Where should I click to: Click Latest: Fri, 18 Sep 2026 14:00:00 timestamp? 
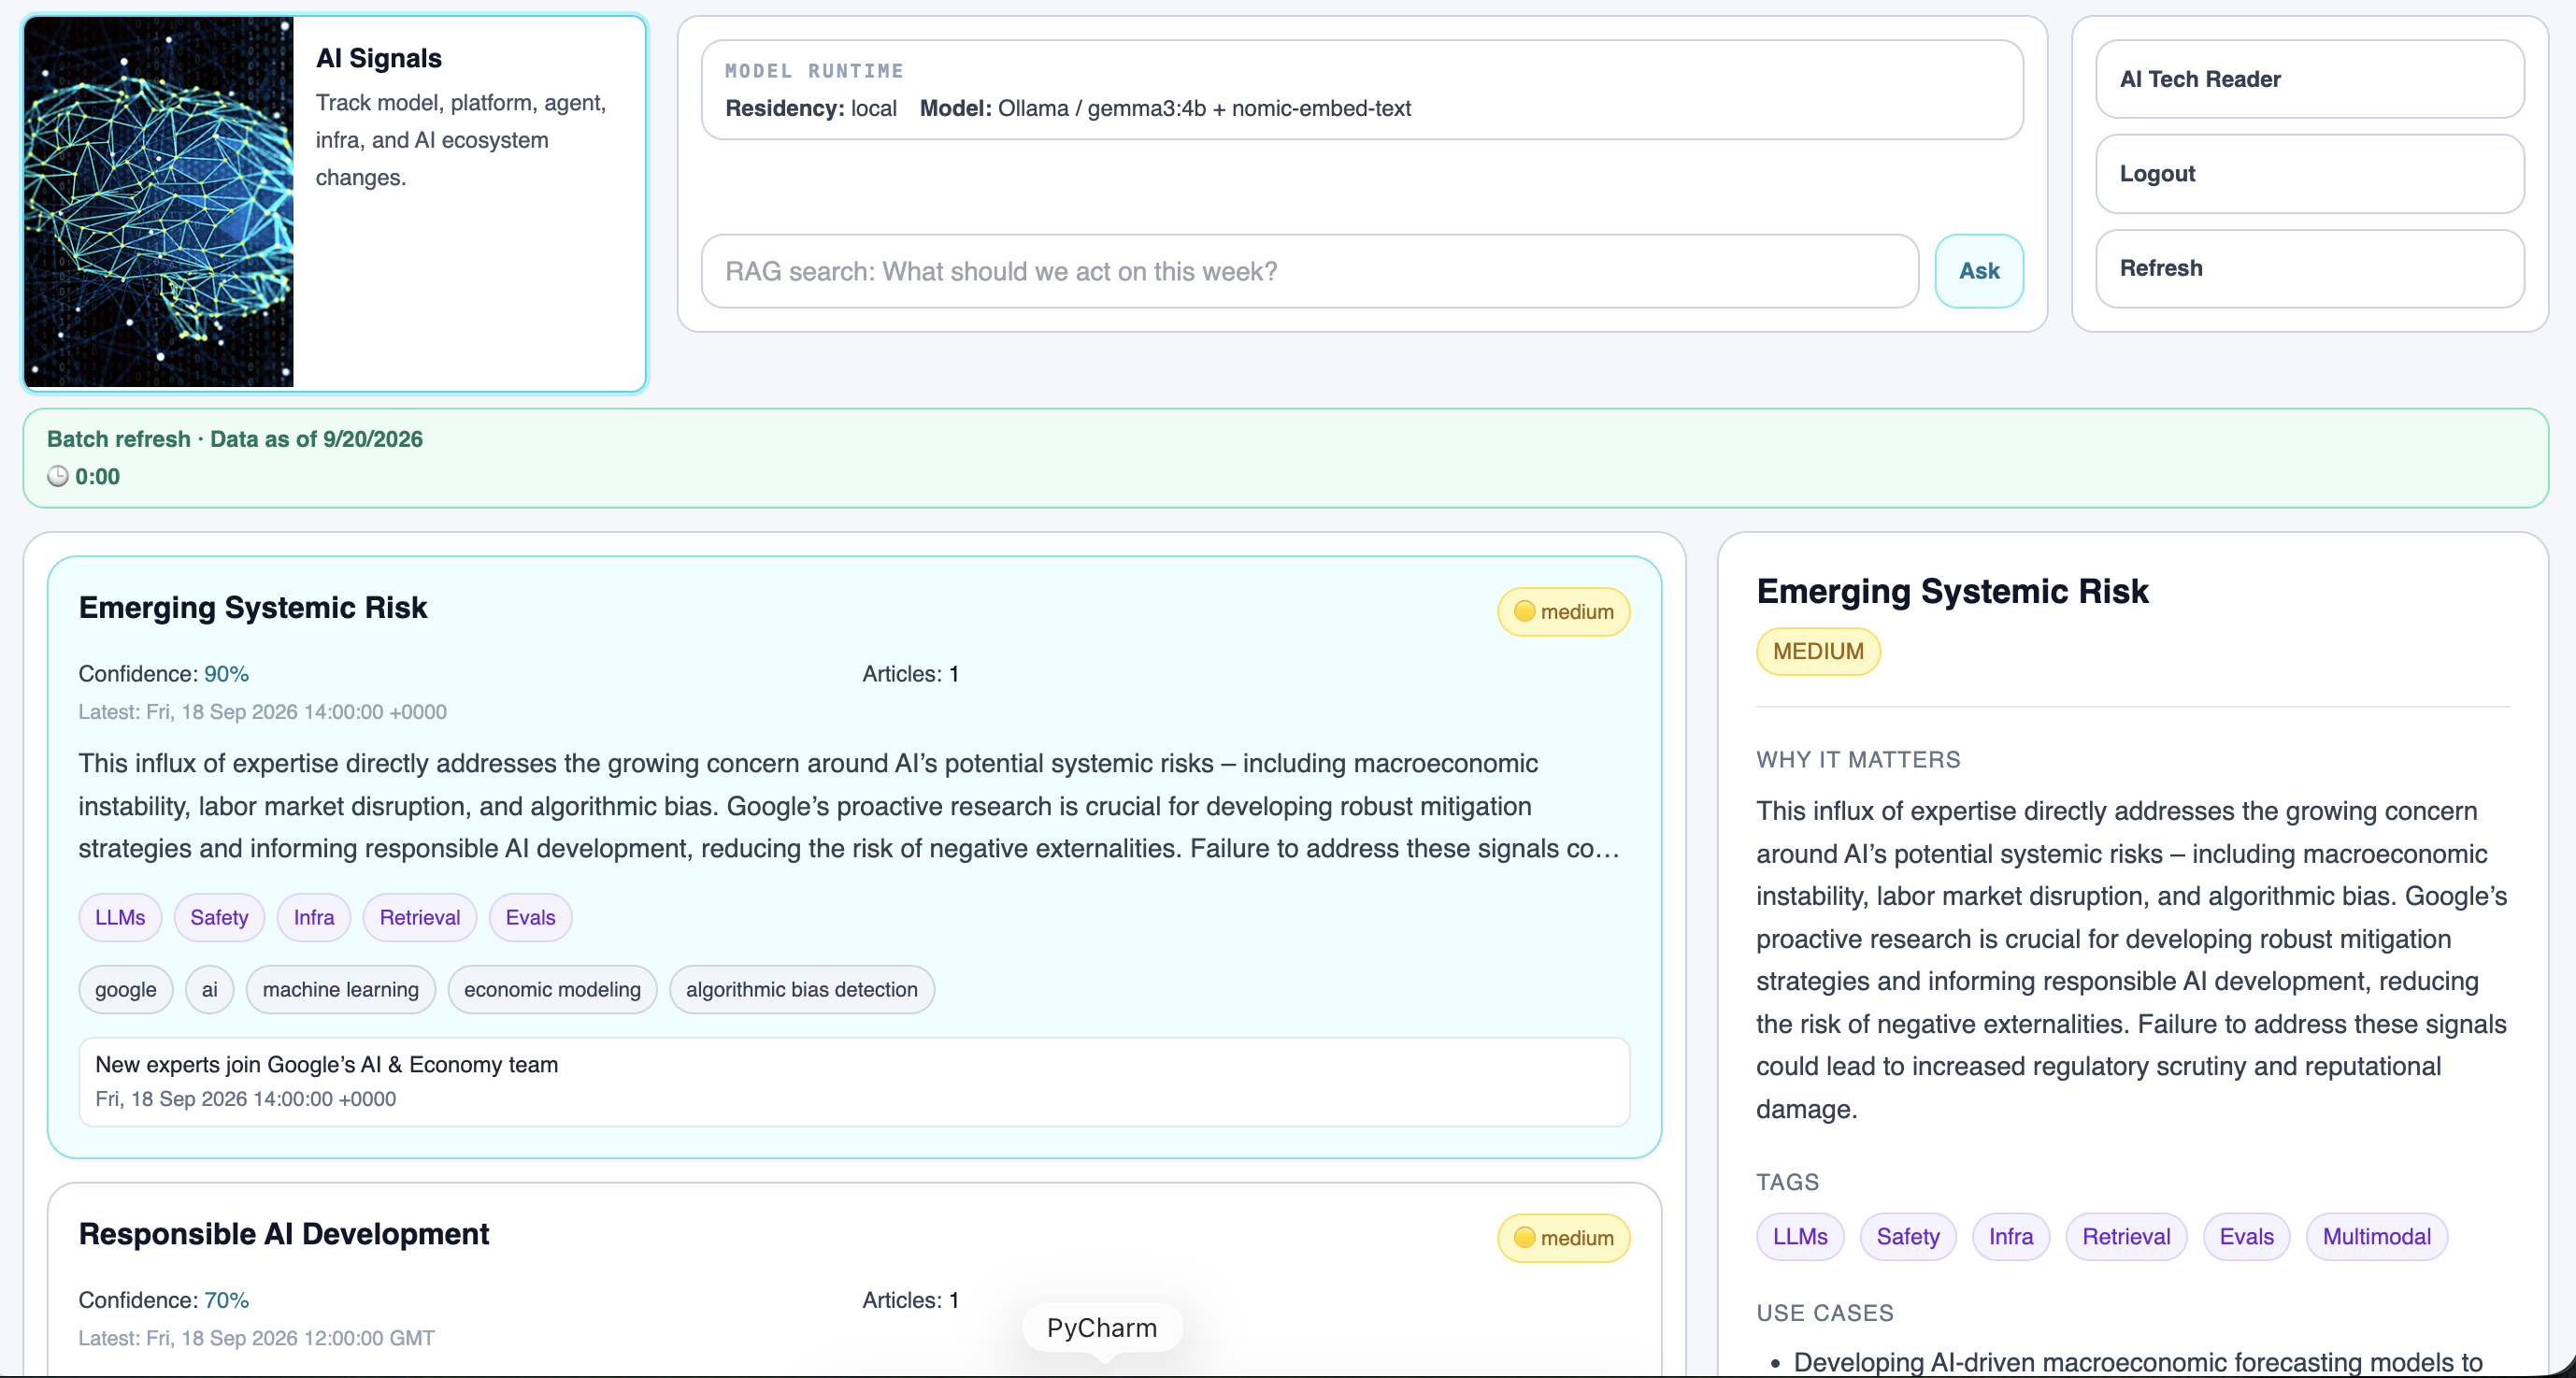(x=263, y=712)
